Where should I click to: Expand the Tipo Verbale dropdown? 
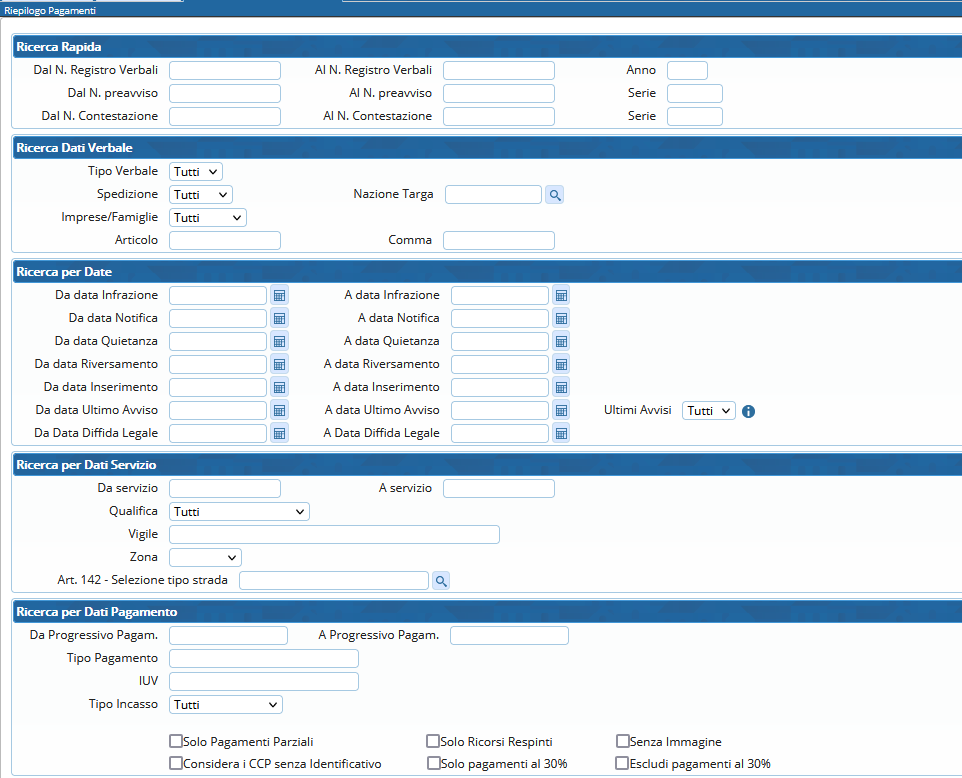(x=196, y=172)
